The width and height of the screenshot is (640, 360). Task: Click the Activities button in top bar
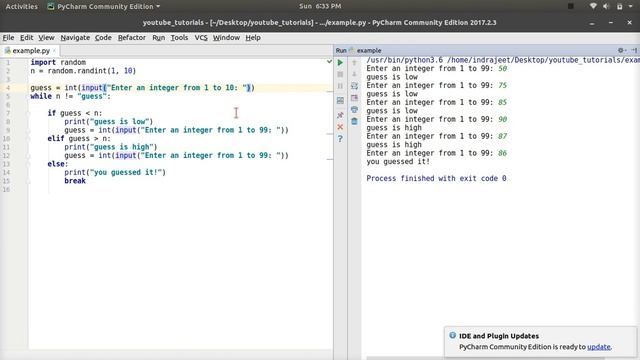pyautogui.click(x=21, y=7)
